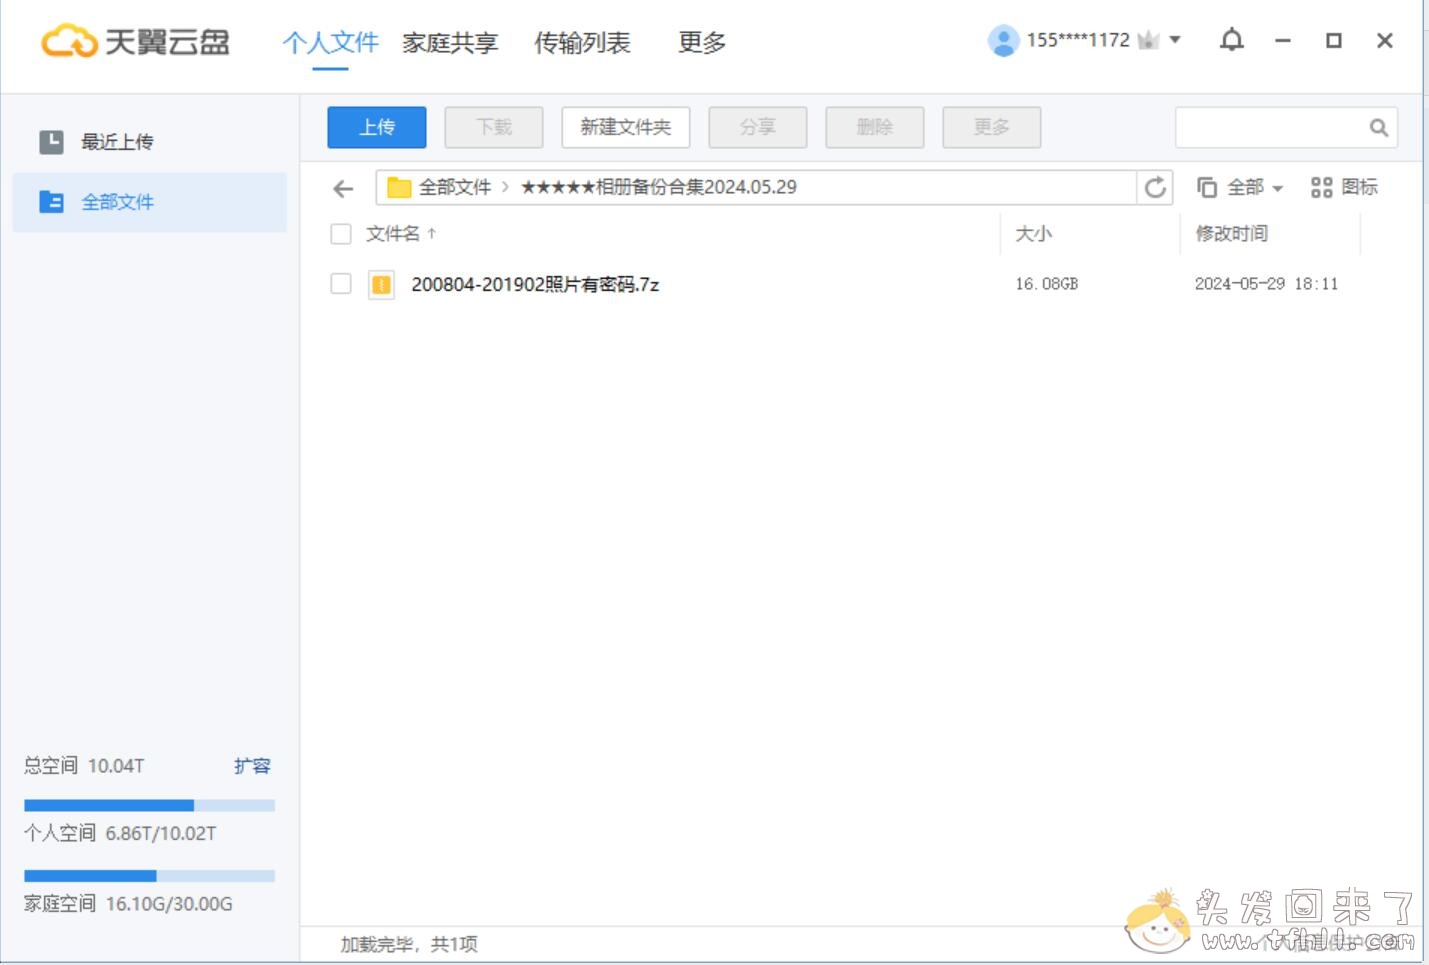Screen dimensions: 1429x965
Task: Click the 分享 button
Action: [x=758, y=127]
